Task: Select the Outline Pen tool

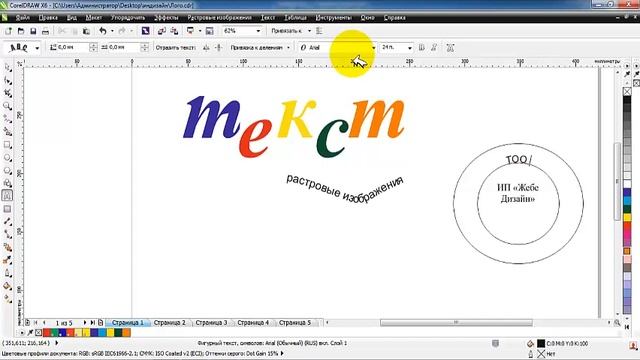Action: click(7, 273)
